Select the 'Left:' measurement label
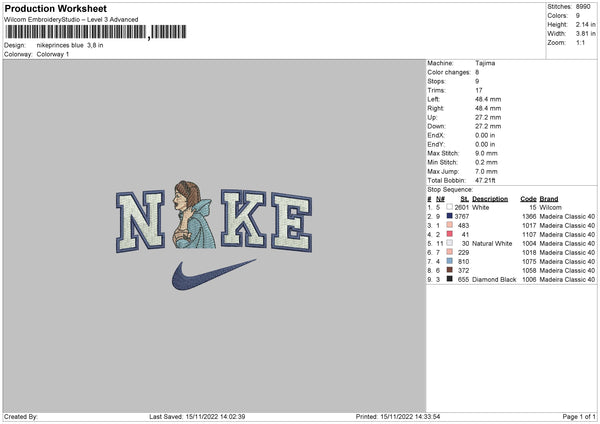The width and height of the screenshot is (600, 424). coord(434,99)
